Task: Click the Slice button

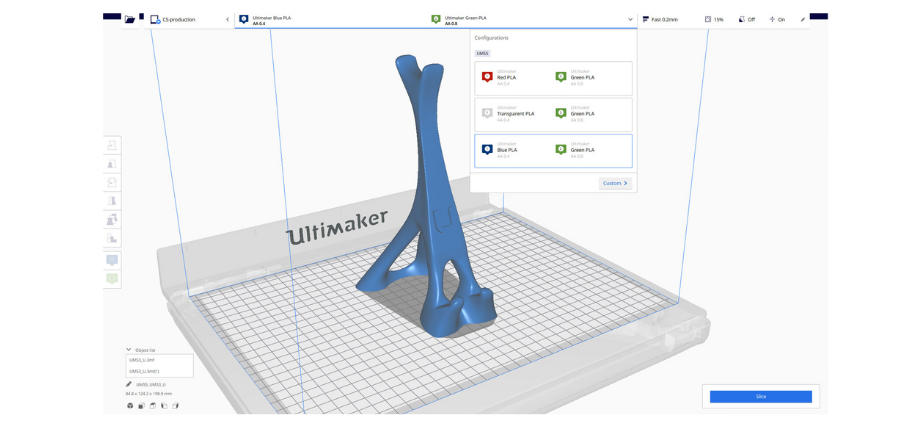Action: (760, 397)
